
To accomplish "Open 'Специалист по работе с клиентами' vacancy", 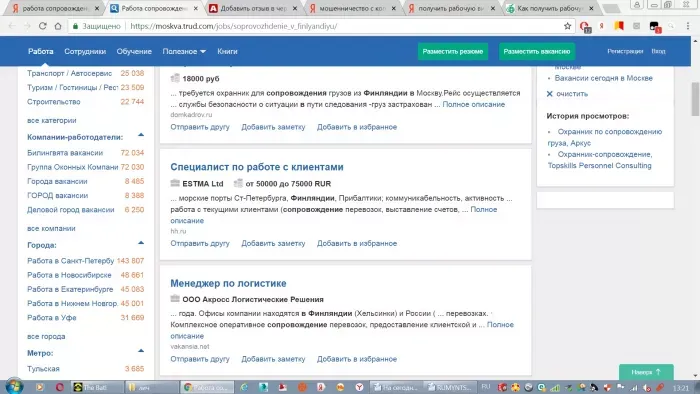I will tap(257, 167).
